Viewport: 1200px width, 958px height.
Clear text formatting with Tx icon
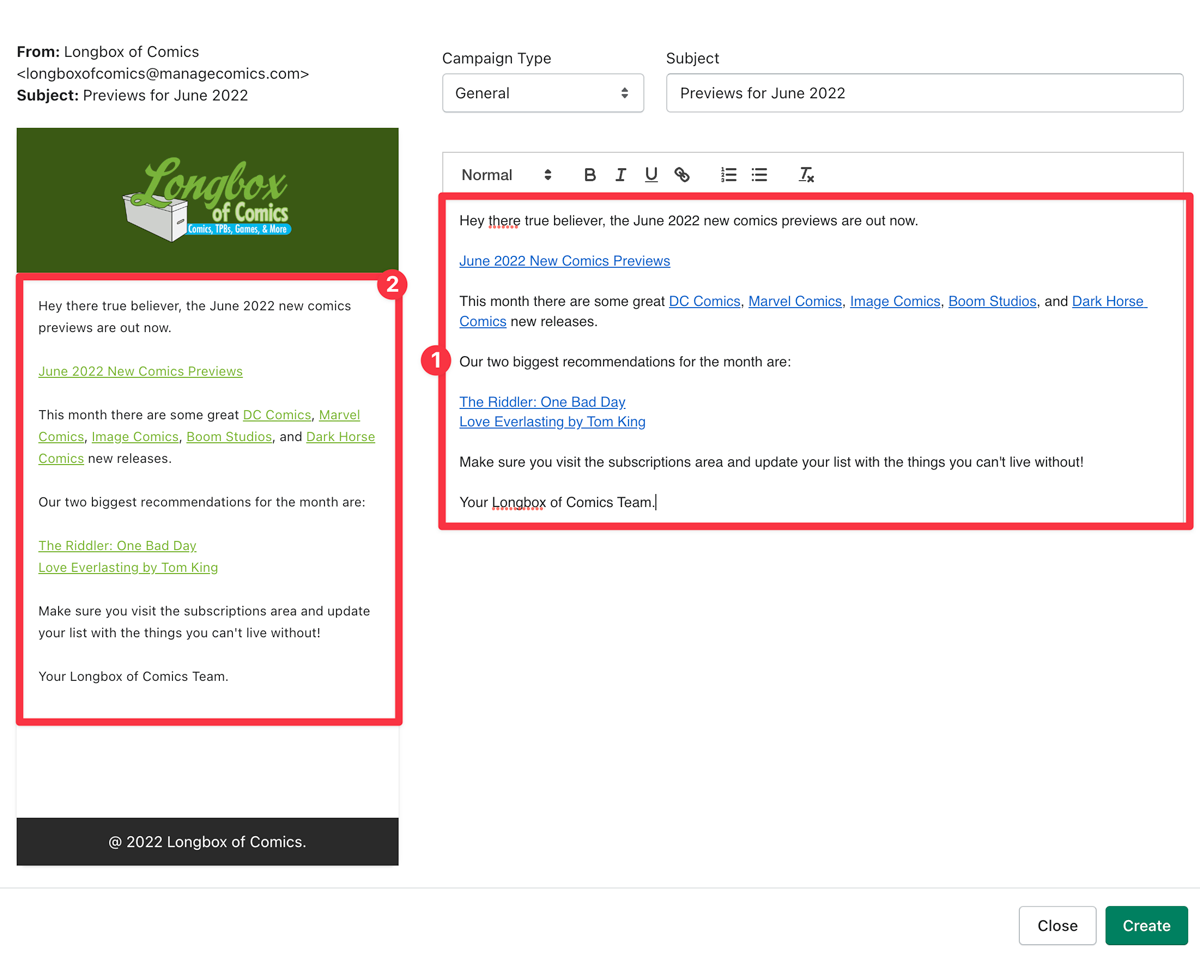click(x=806, y=175)
